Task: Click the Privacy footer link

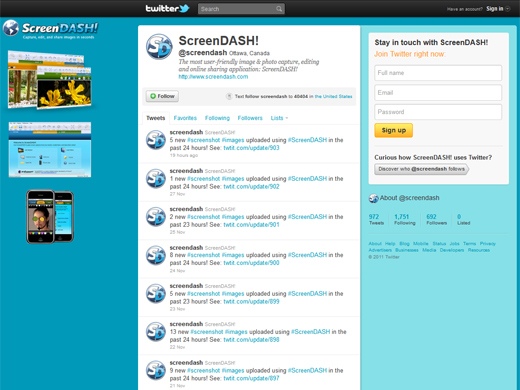Action: (x=488, y=244)
